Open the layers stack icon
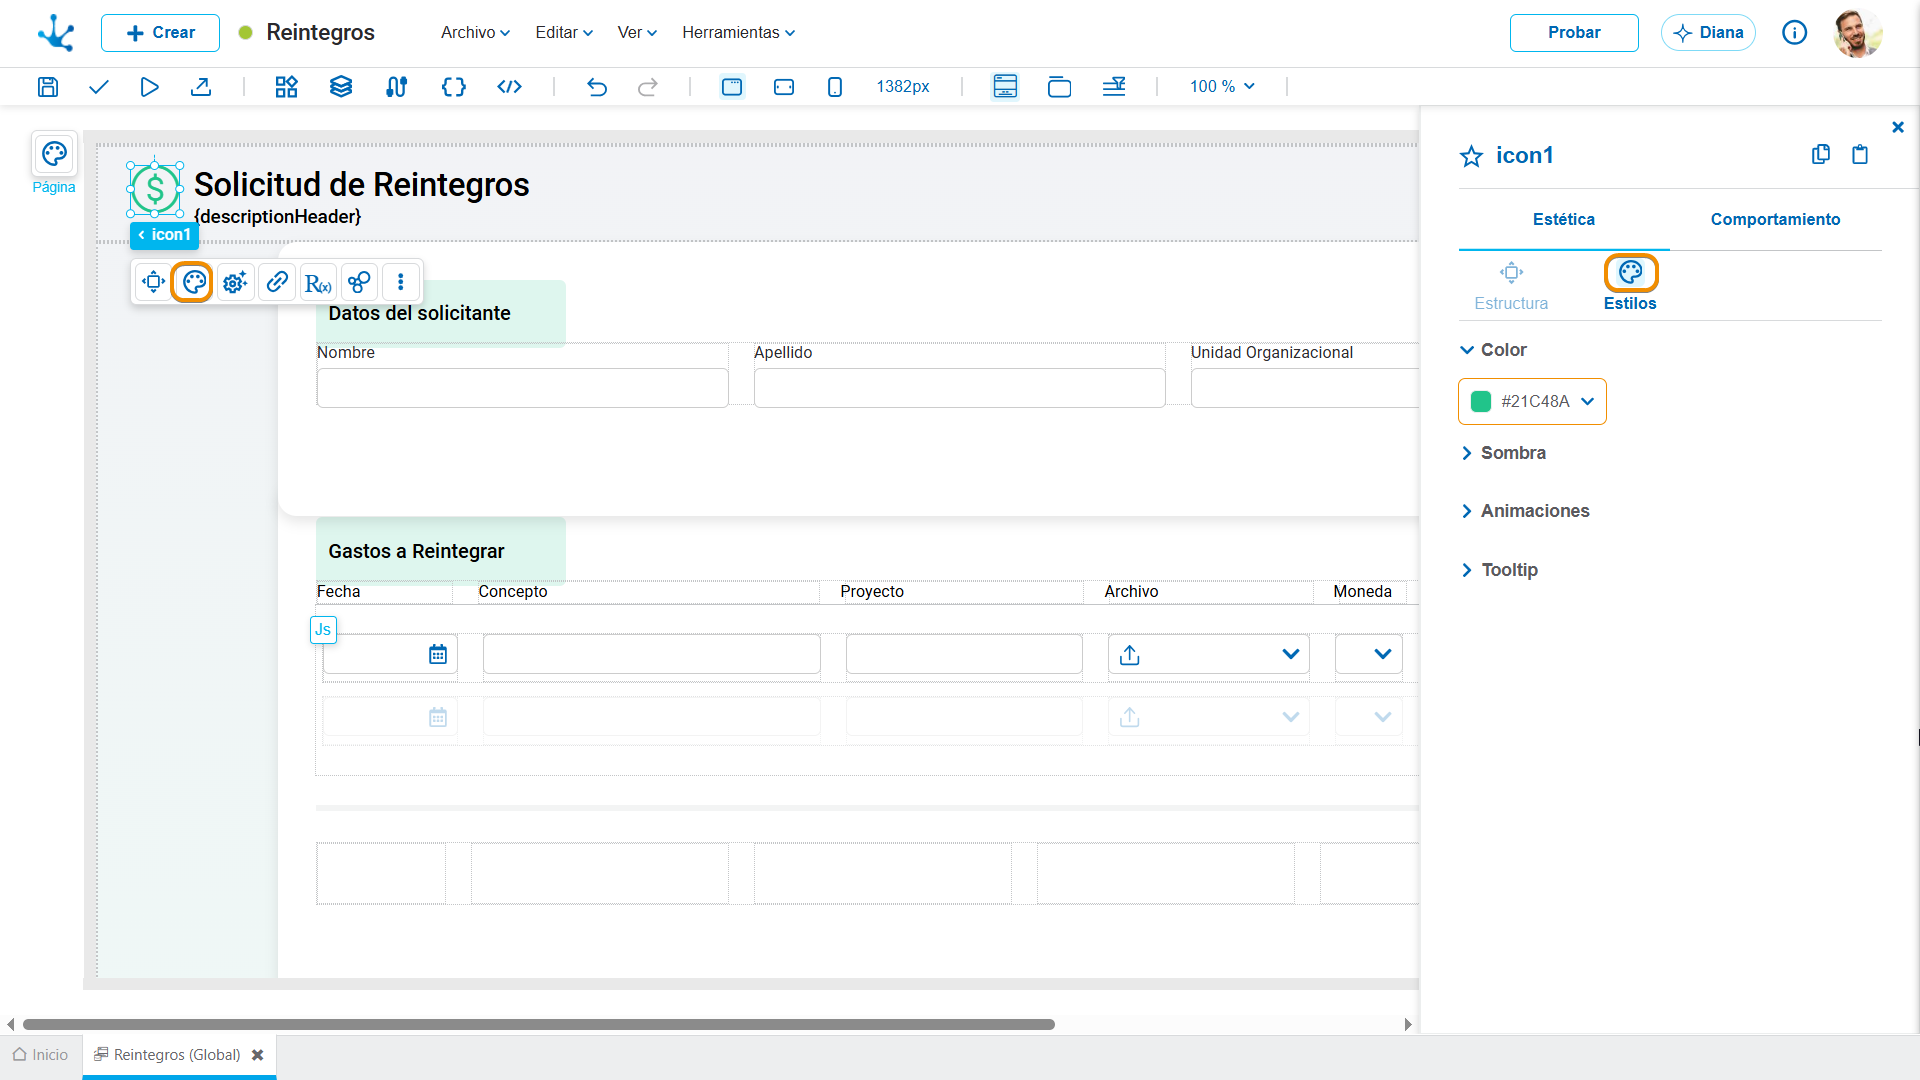Screen dimensions: 1920x1080 (x=341, y=87)
